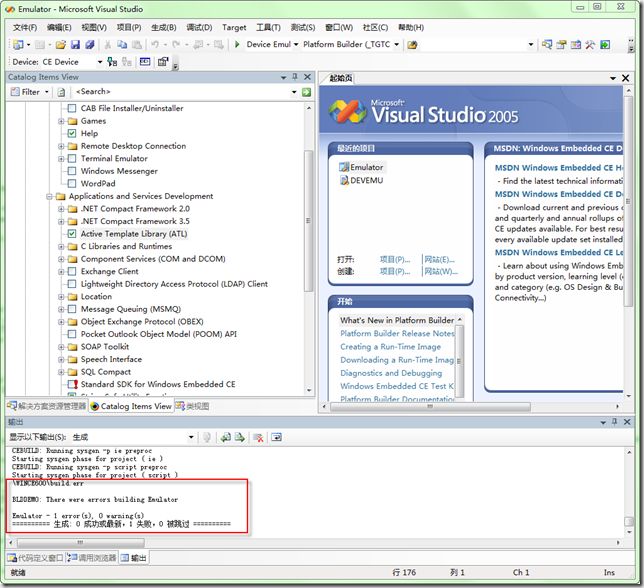Click the Attach Device icon

[x=112, y=62]
